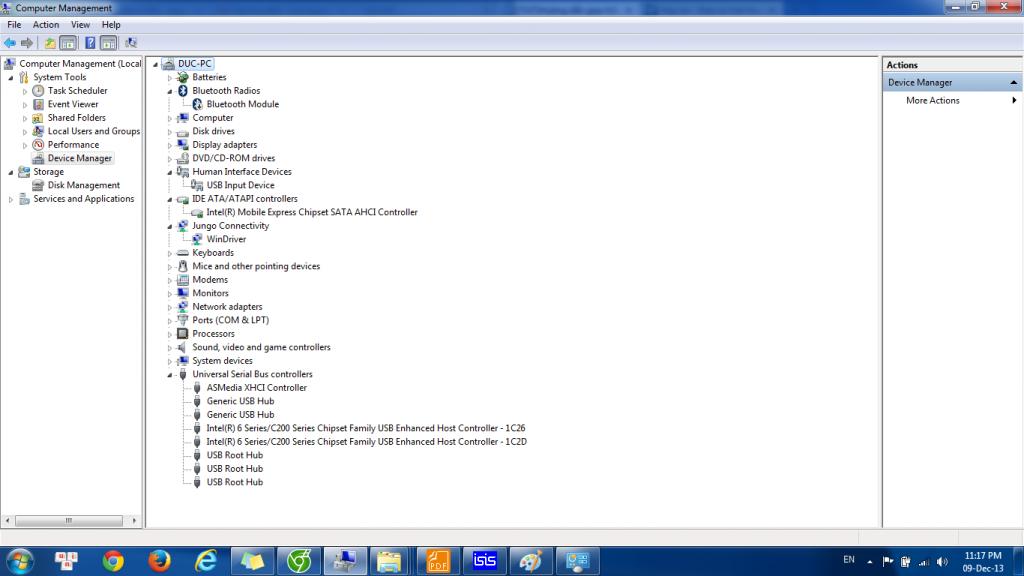Click the Task Scheduler clock icon
The height and width of the screenshot is (576, 1024).
pyautogui.click(x=39, y=91)
